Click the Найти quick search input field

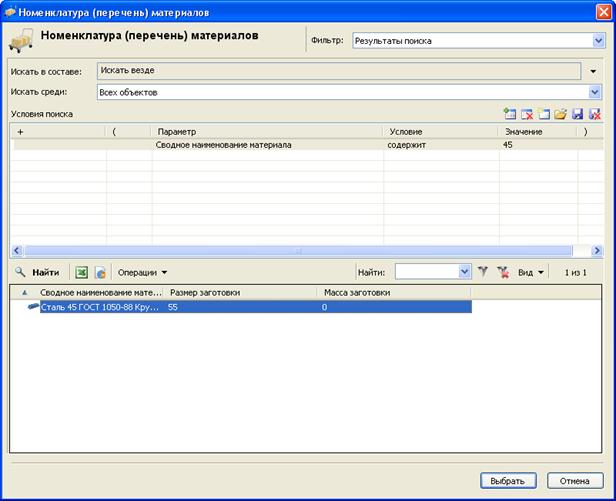(426, 271)
